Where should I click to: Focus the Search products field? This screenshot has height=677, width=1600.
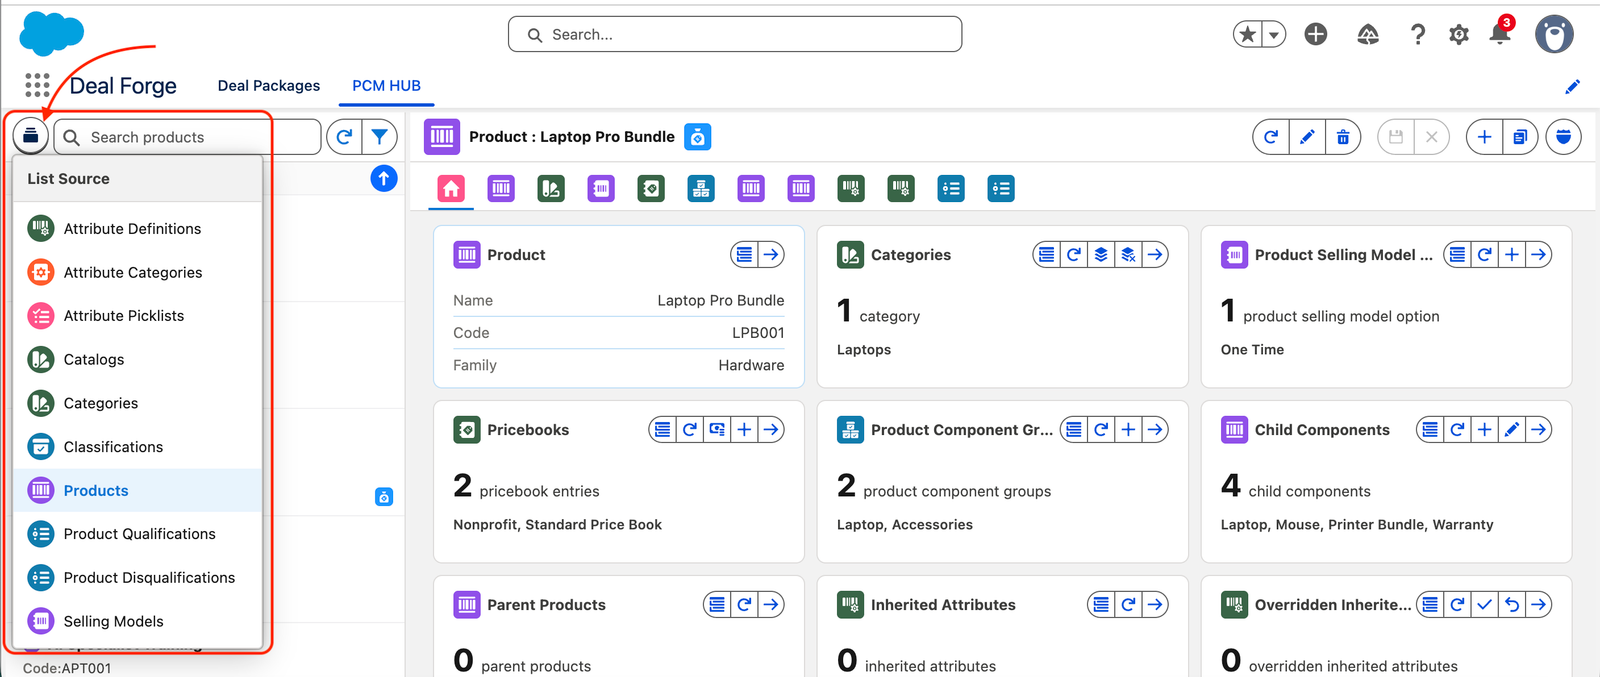187,137
